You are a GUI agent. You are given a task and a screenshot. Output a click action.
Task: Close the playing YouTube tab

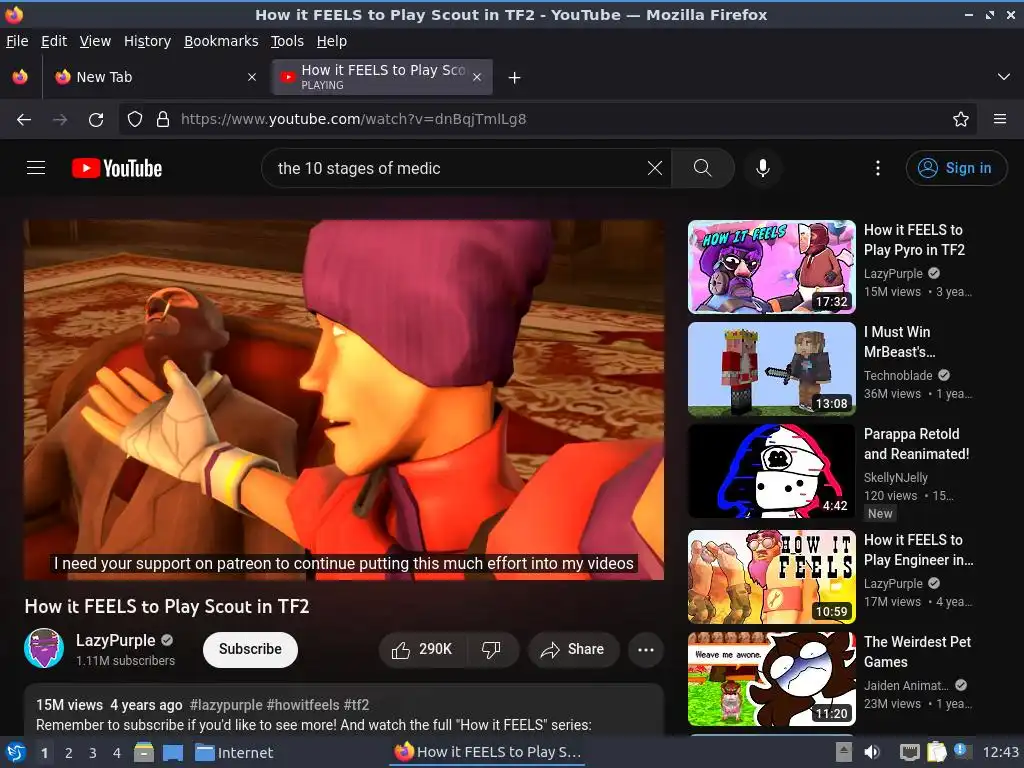pyautogui.click(x=477, y=77)
